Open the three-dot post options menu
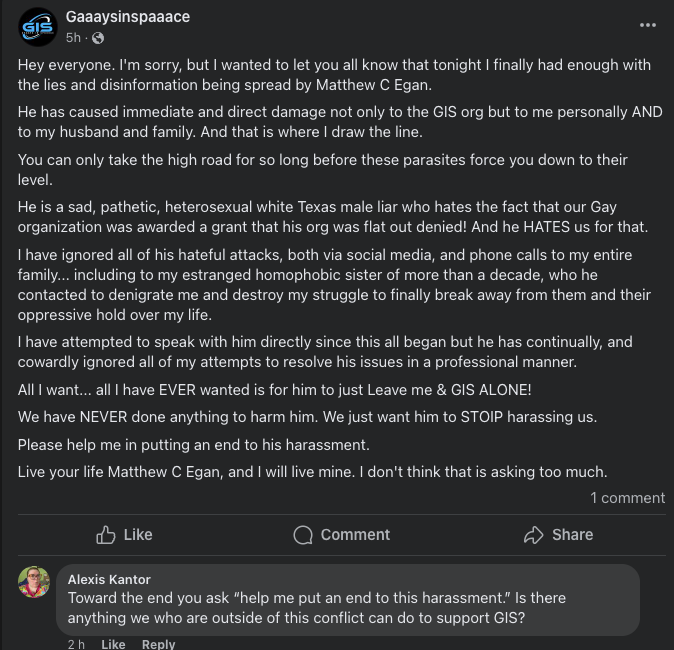This screenshot has width=674, height=650. click(647, 25)
